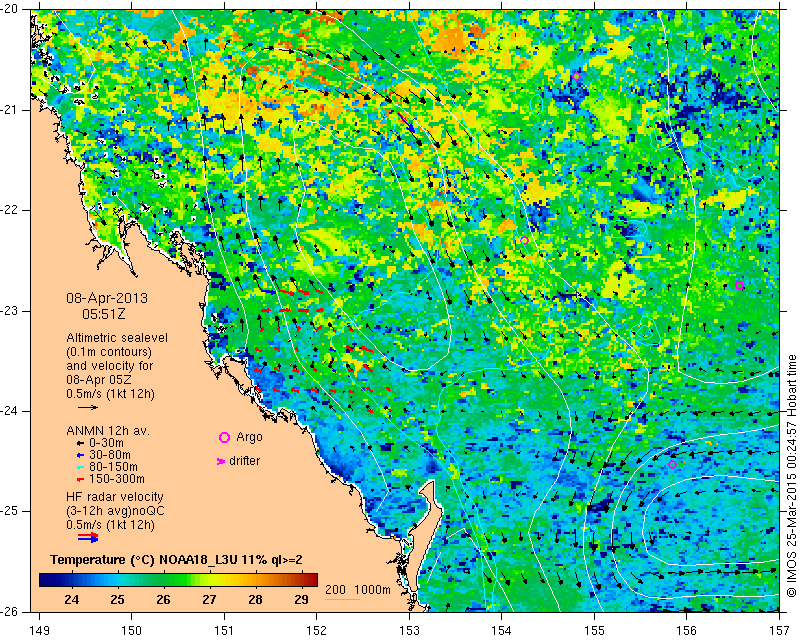Image resolution: width=800 pixels, height=640 pixels.
Task: Select the Argo float marker near 155.8E, 24.5S
Action: click(672, 464)
